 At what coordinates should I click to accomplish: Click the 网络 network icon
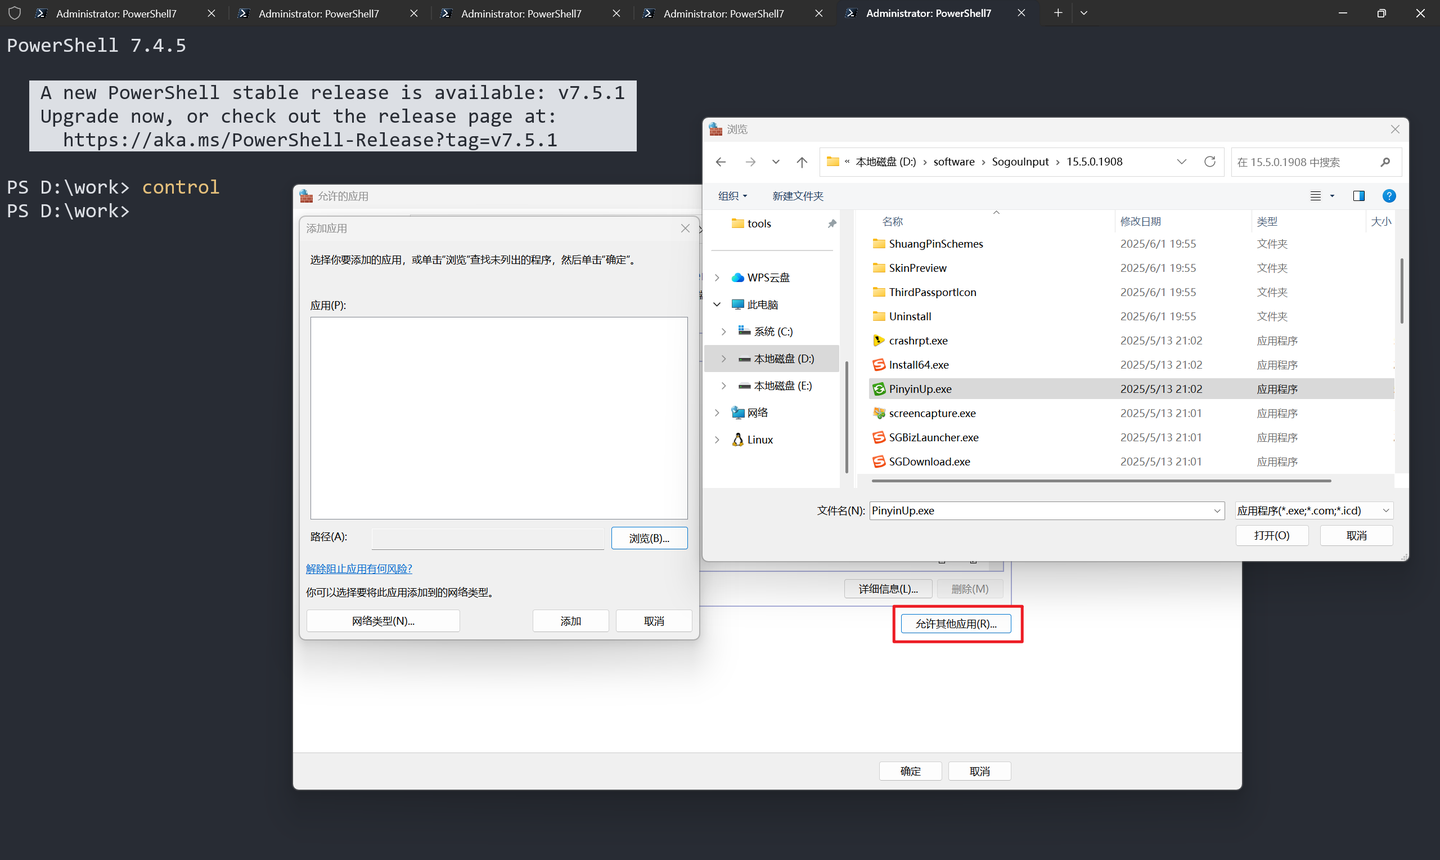click(x=738, y=413)
